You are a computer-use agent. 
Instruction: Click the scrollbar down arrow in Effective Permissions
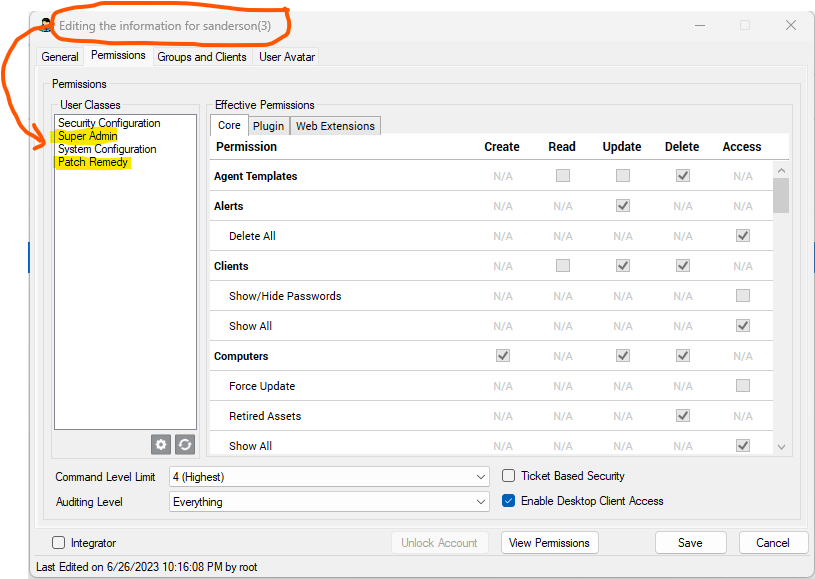tap(781, 447)
